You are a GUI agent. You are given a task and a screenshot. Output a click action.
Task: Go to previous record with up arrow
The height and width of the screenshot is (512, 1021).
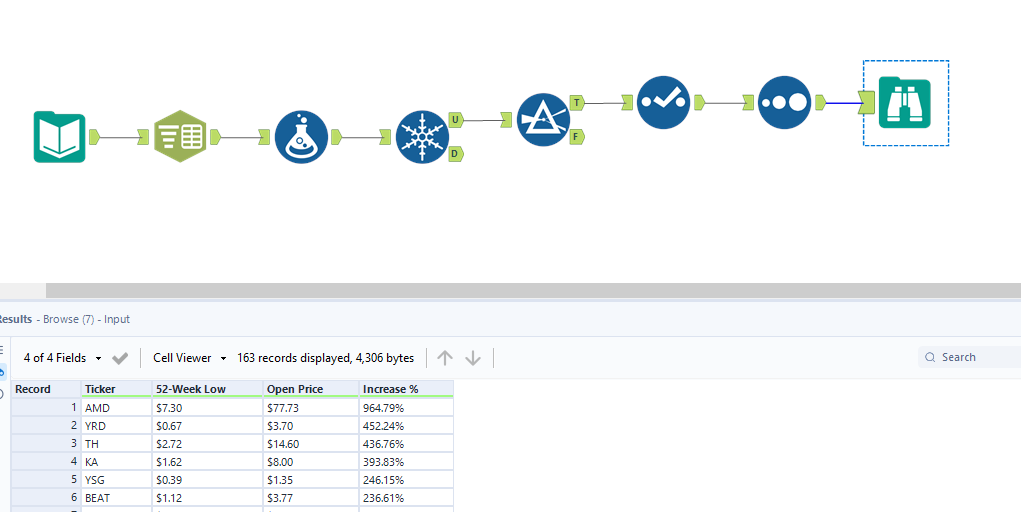point(445,358)
